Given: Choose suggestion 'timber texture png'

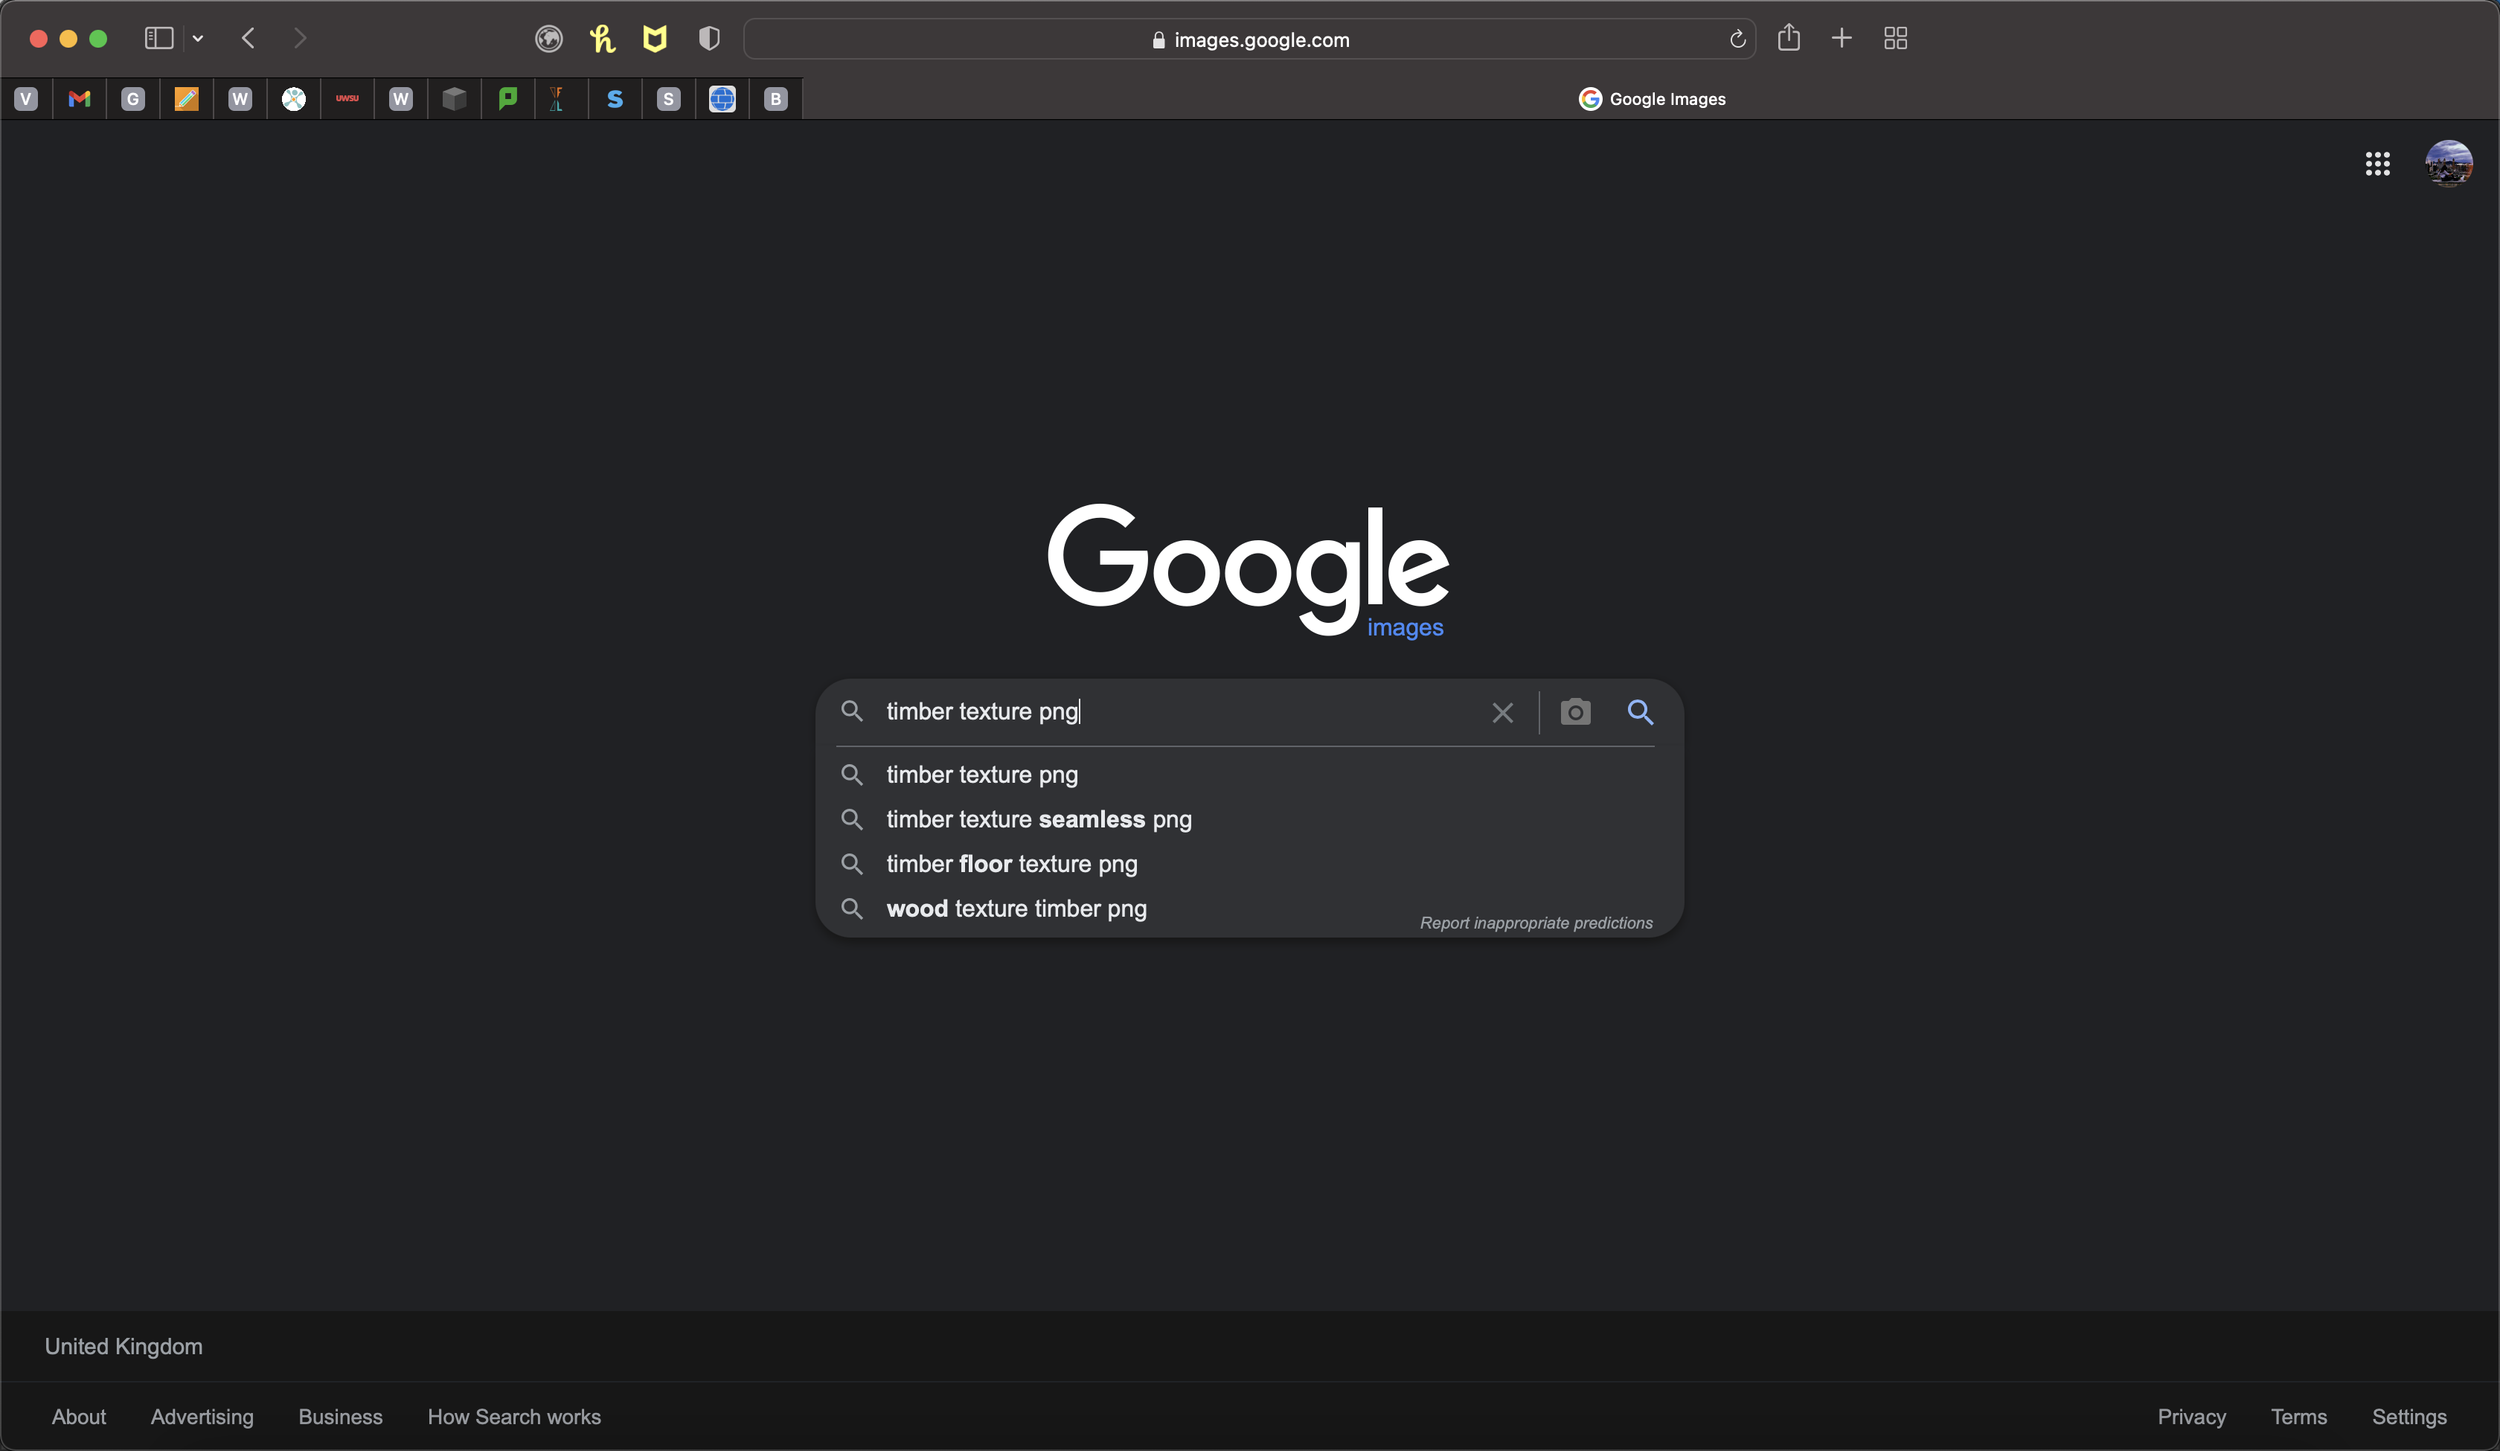Looking at the screenshot, I should [x=1249, y=774].
